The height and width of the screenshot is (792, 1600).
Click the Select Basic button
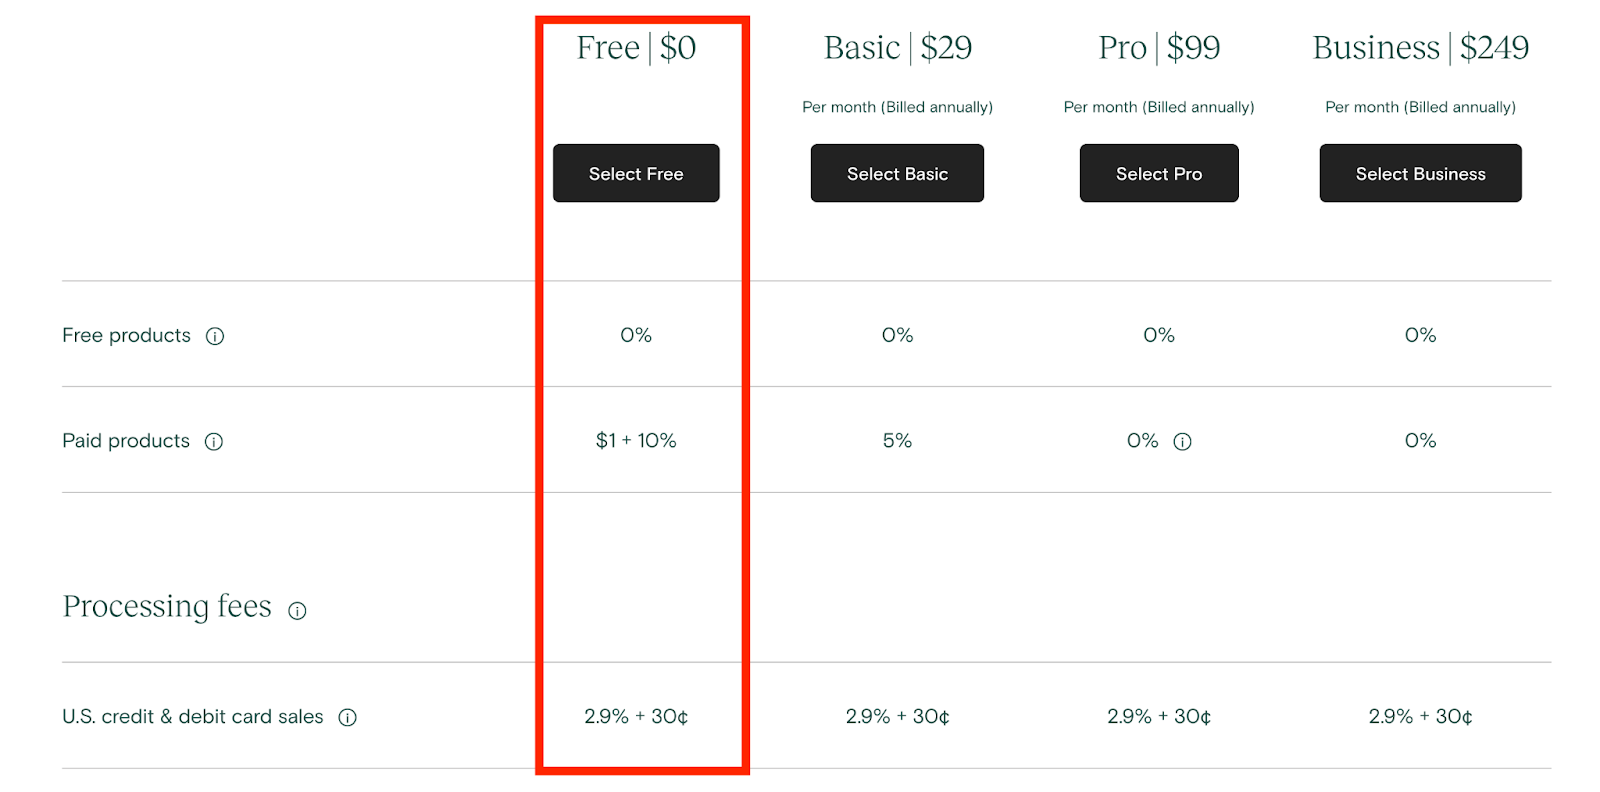tap(897, 173)
